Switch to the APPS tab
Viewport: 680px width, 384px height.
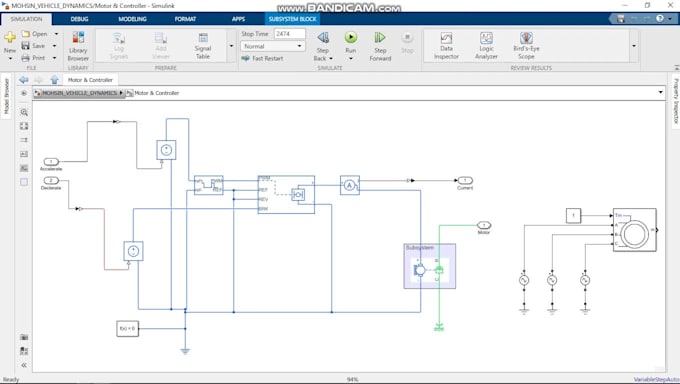pyautogui.click(x=238, y=19)
